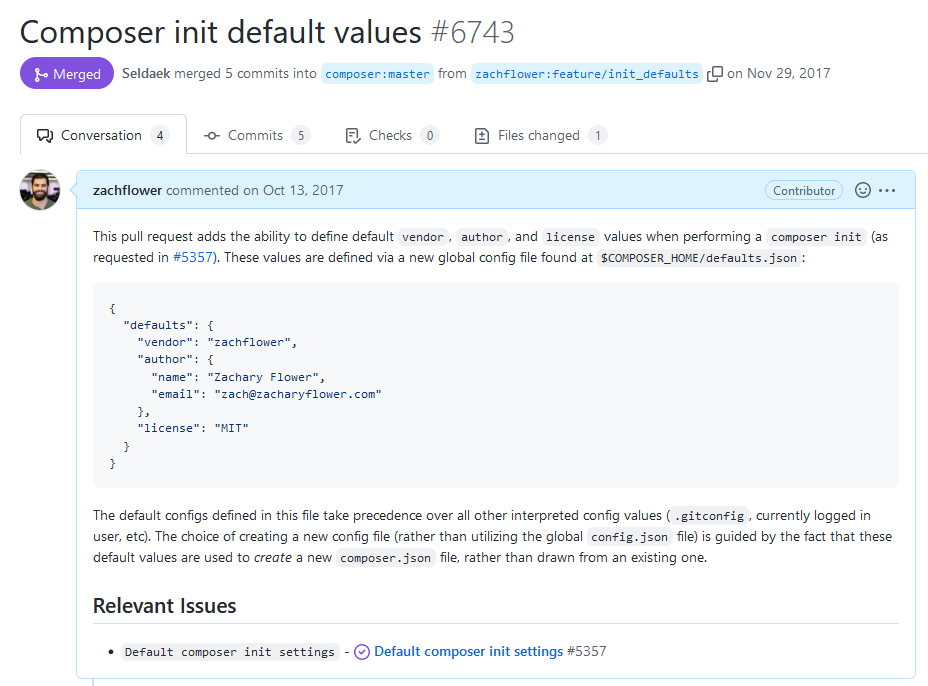Click zachflower's avatar thumbnail
Viewport: 928px width, 686px height.
40,190
